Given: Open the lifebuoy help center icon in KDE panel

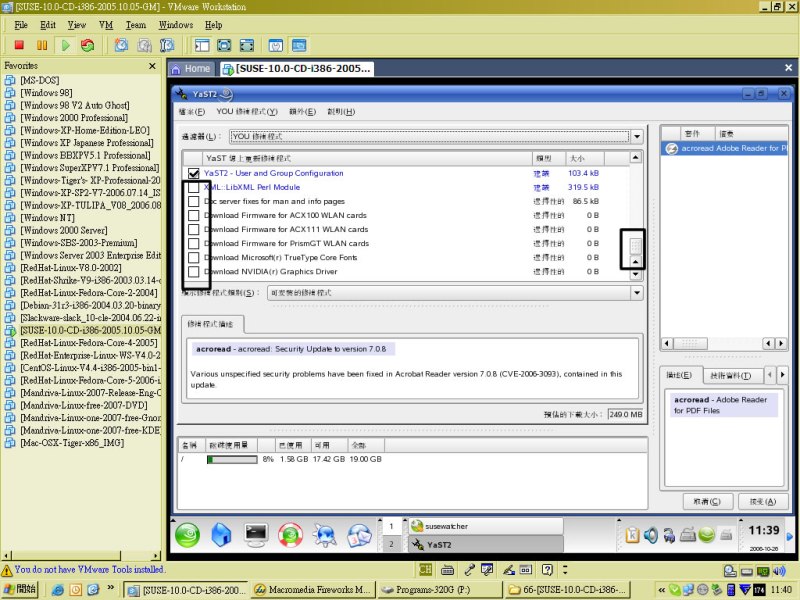Looking at the screenshot, I should [290, 535].
